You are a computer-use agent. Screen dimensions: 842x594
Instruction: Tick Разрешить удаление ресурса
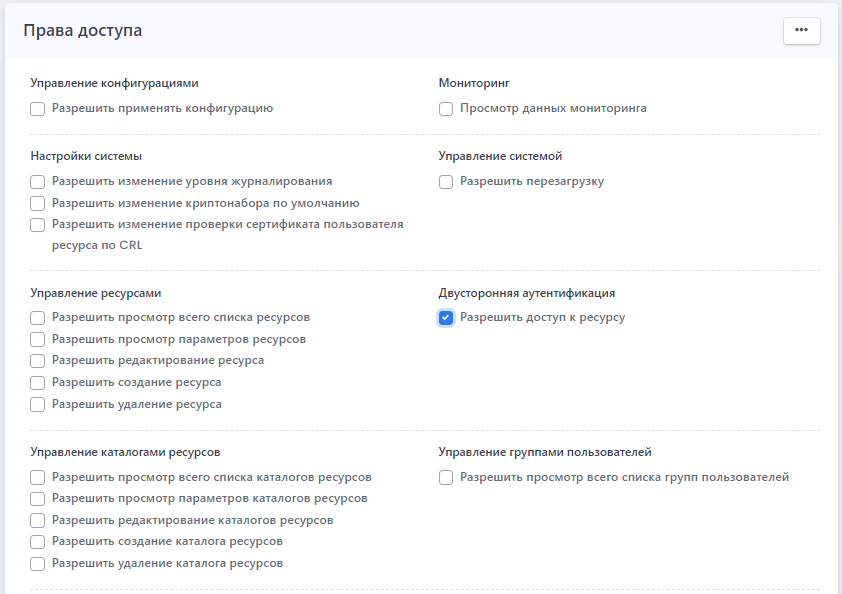click(x=38, y=404)
